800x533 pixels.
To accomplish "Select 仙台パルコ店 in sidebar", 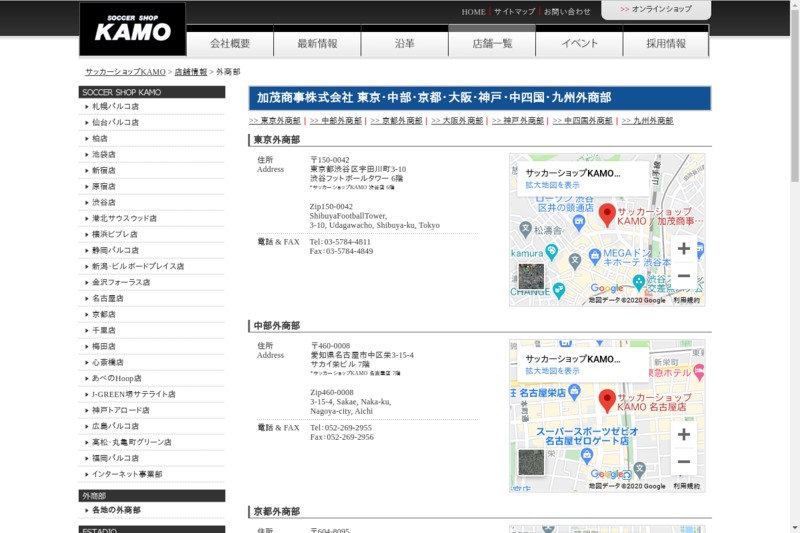I will (115, 122).
